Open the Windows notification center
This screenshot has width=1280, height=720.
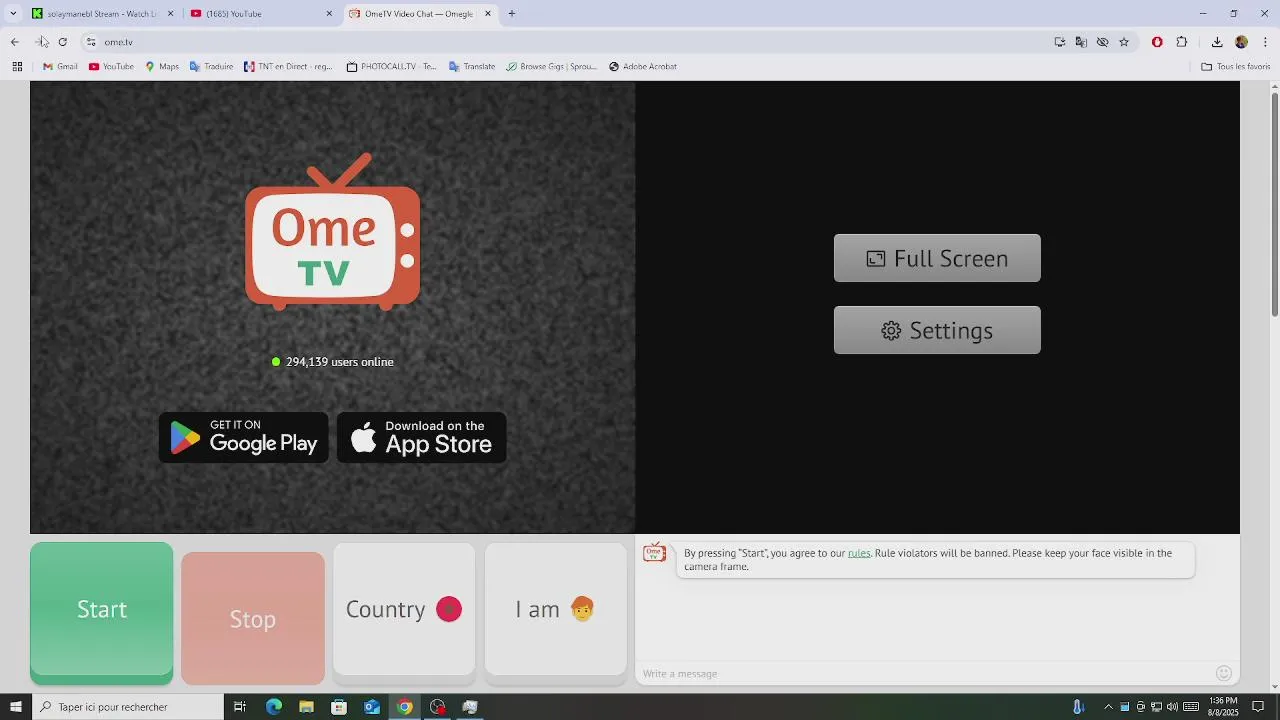point(1259,707)
